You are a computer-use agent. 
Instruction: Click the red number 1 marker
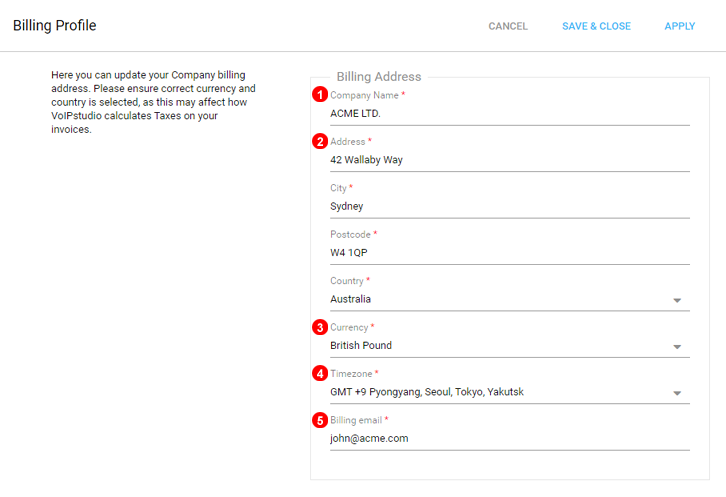320,94
